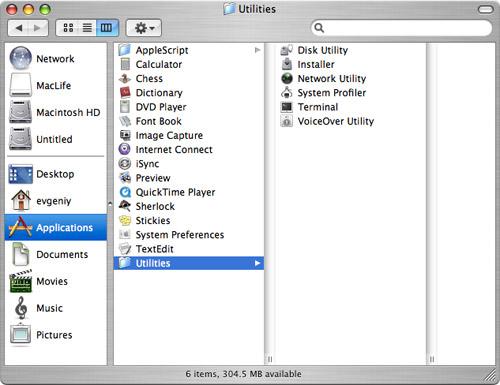500x385 pixels.
Task: Open the Music sidebar icon
Action: [x=21, y=308]
